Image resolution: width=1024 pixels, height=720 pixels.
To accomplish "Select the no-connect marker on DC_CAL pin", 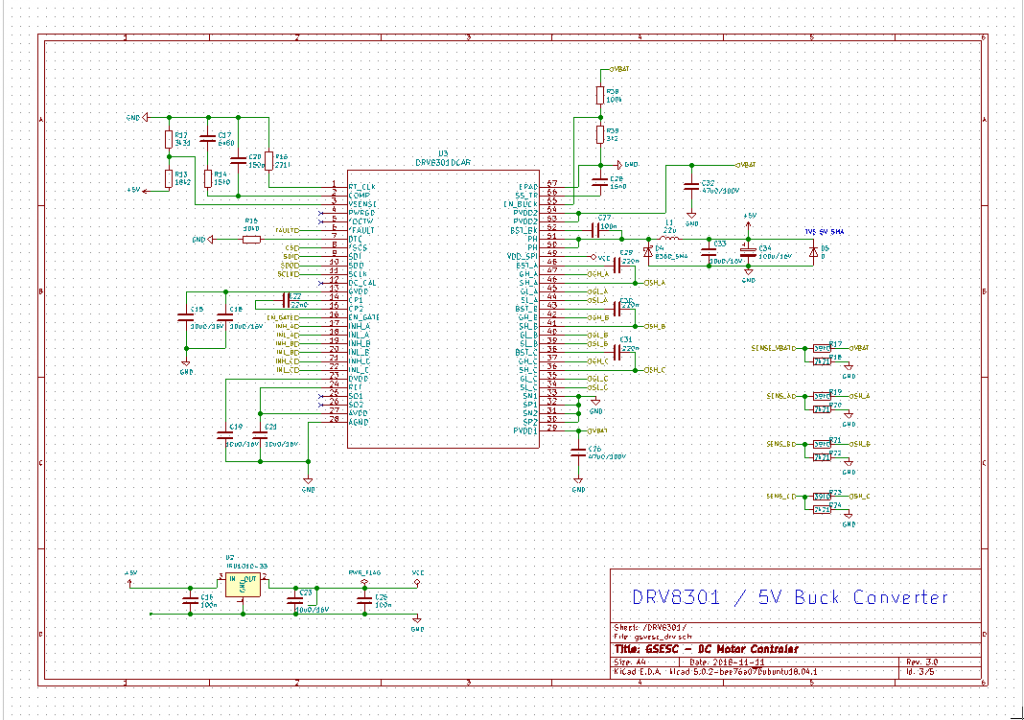I will [x=321, y=283].
